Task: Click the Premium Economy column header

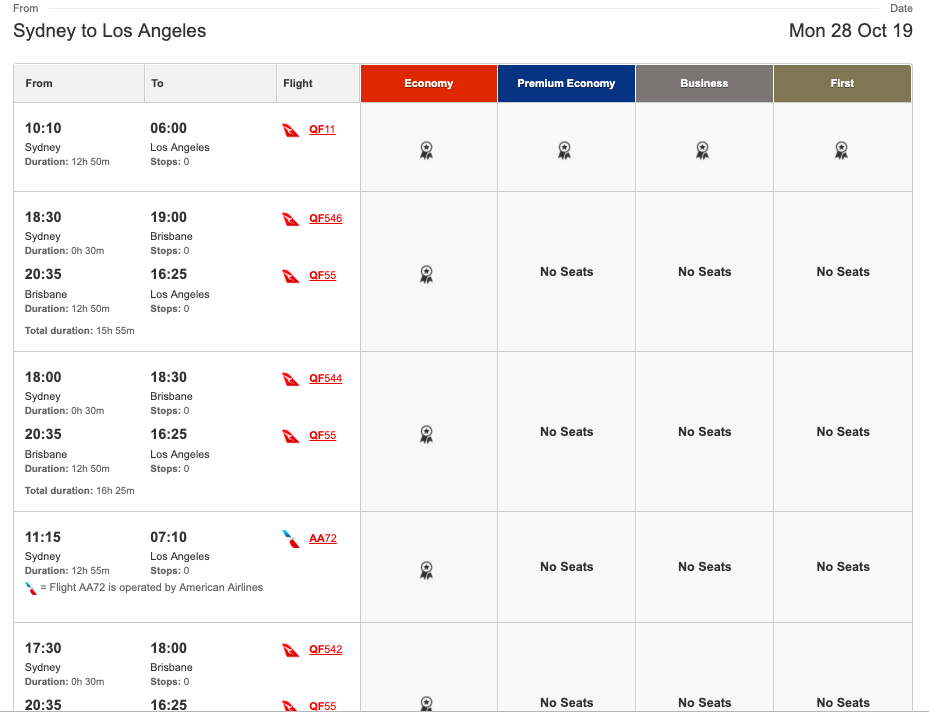Action: click(566, 84)
